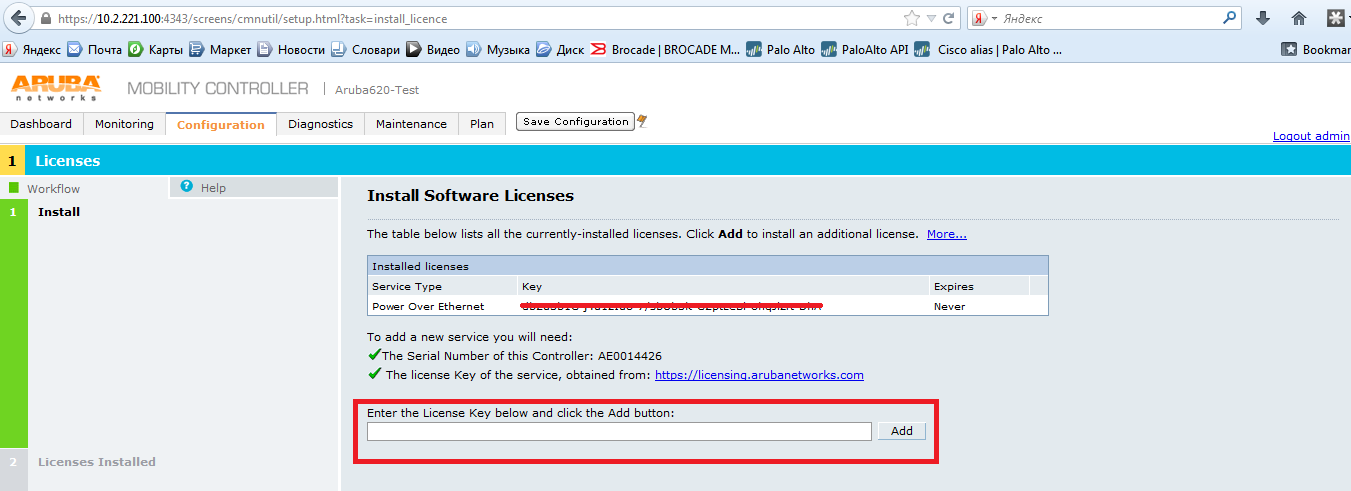Switch to the Dashboard tab
Screen dimensions: 1351x491
click(x=41, y=124)
